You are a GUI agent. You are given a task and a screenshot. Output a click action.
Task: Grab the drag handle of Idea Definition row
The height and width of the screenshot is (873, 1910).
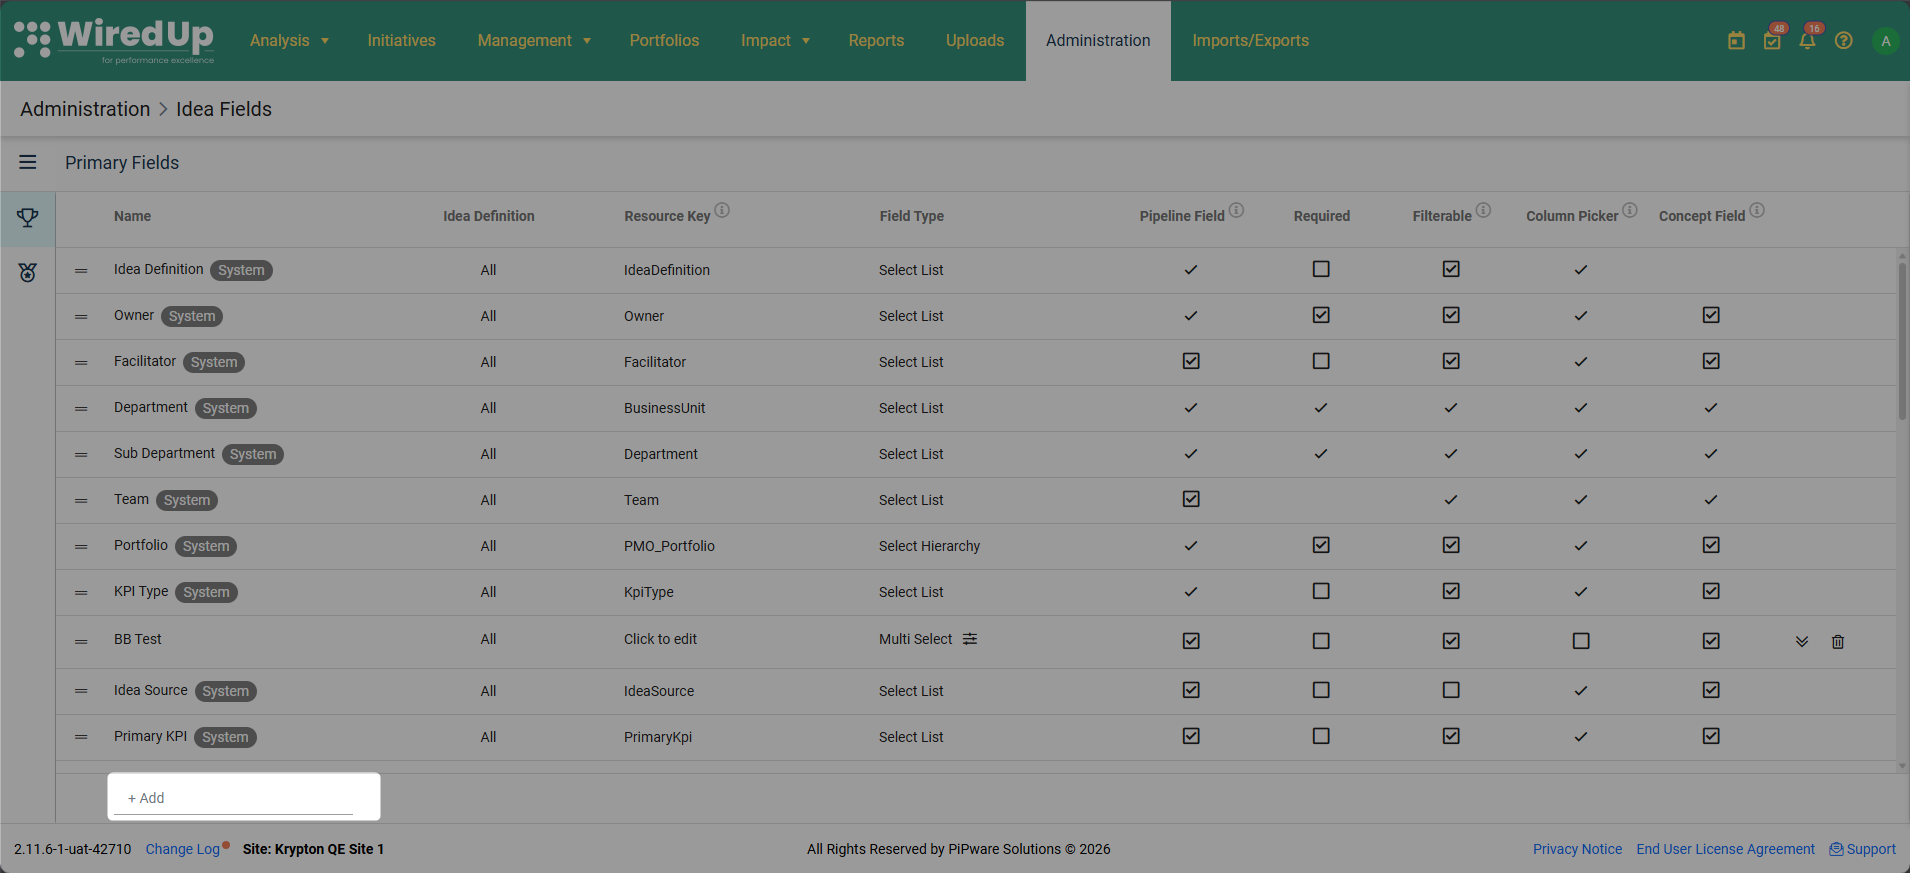pyautogui.click(x=81, y=271)
